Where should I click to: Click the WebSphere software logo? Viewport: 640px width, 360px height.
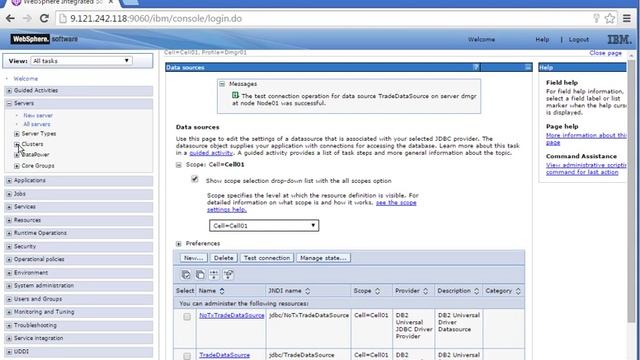tap(44, 39)
